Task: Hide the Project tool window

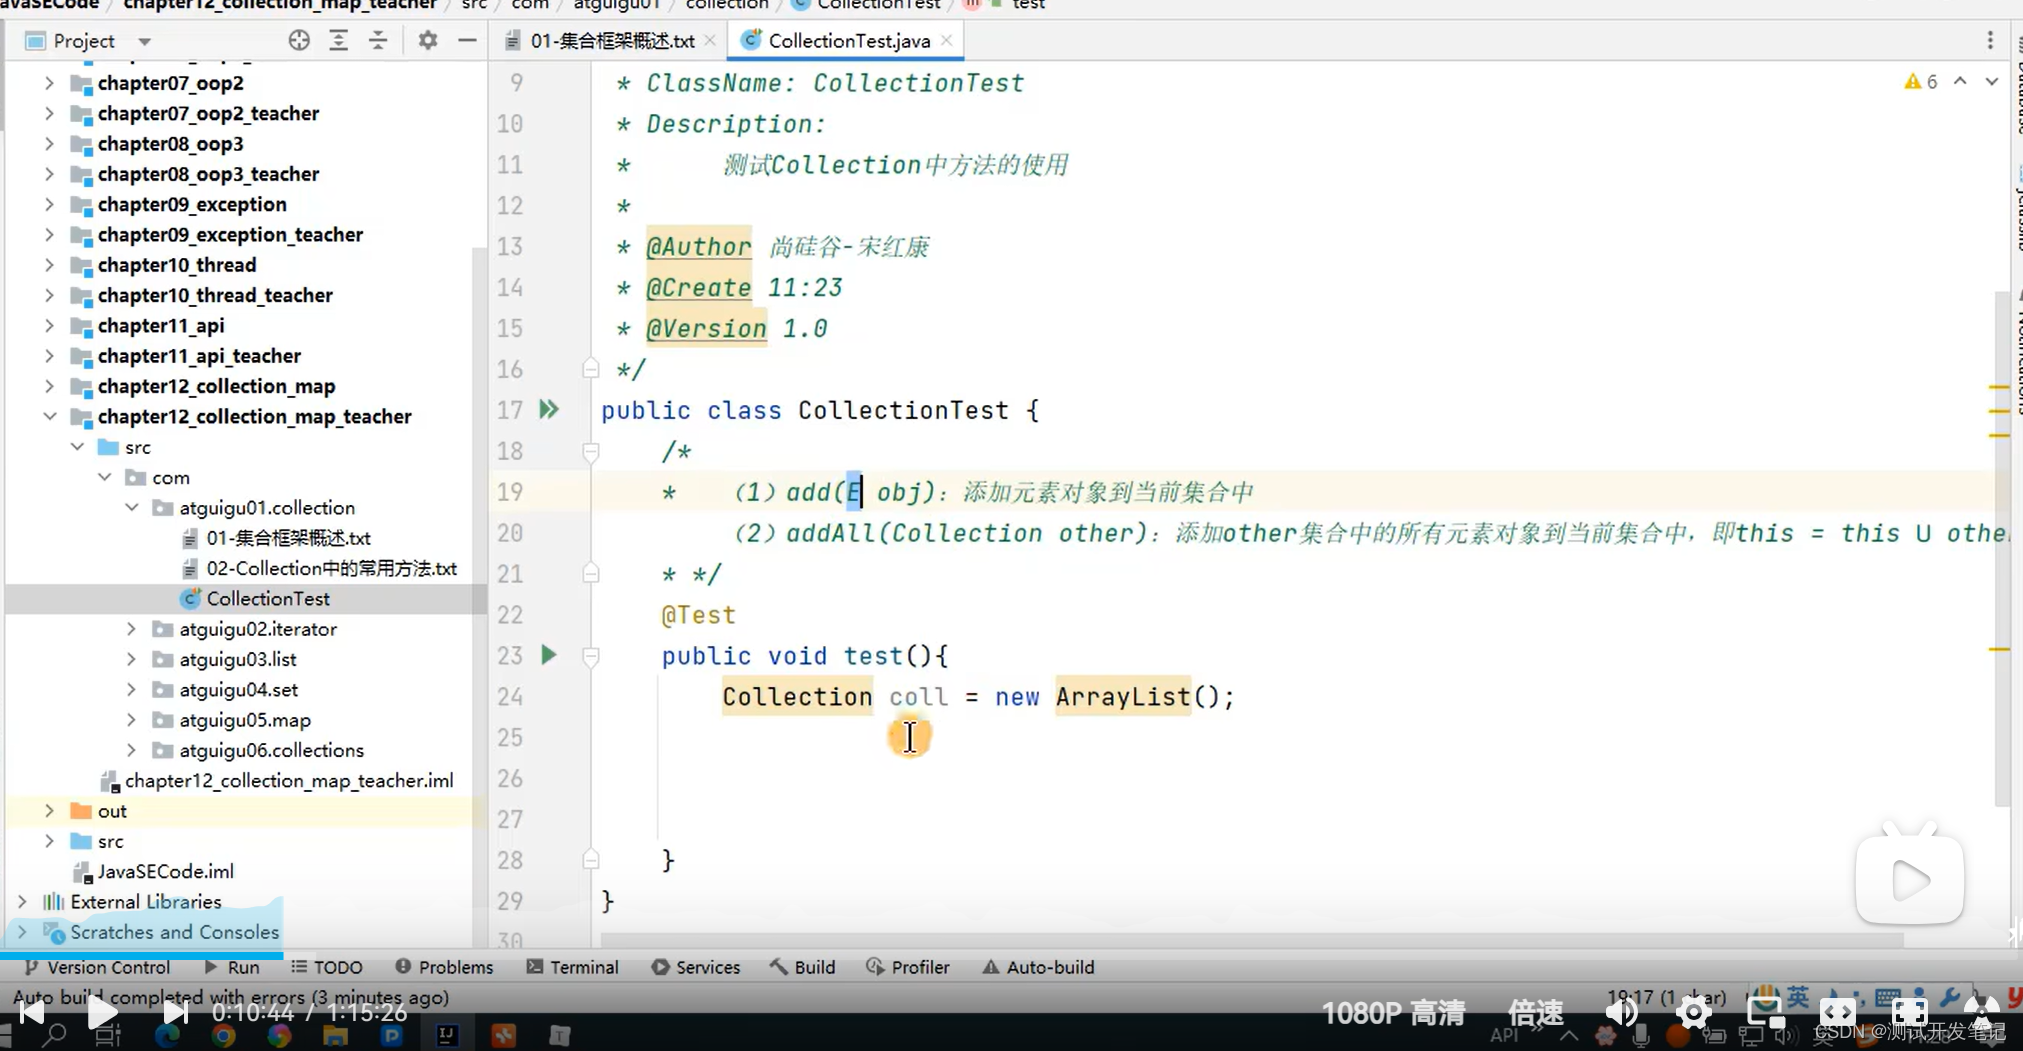Action: [467, 41]
